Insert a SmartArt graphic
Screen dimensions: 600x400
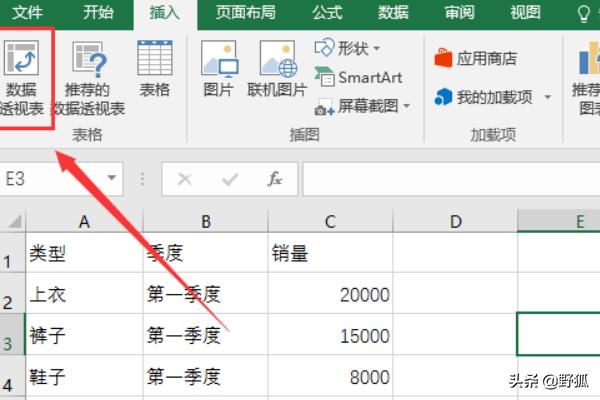pos(358,77)
